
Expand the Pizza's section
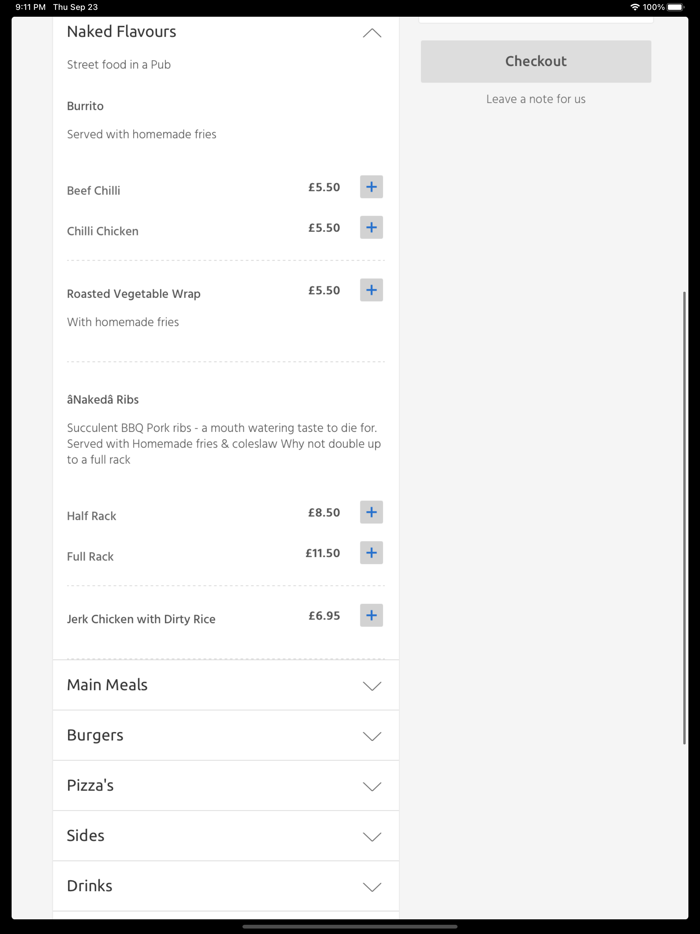[372, 786]
